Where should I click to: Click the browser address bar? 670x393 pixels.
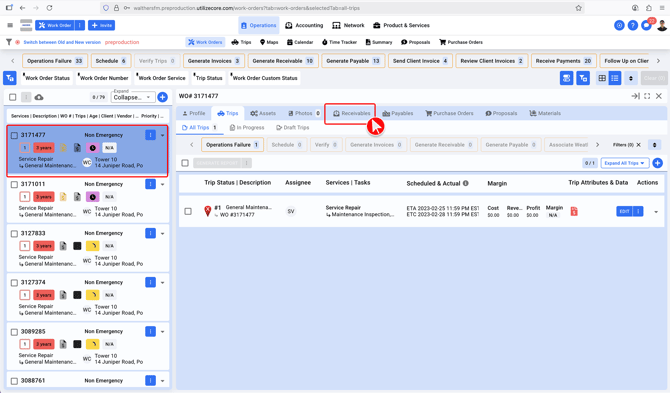(x=342, y=8)
